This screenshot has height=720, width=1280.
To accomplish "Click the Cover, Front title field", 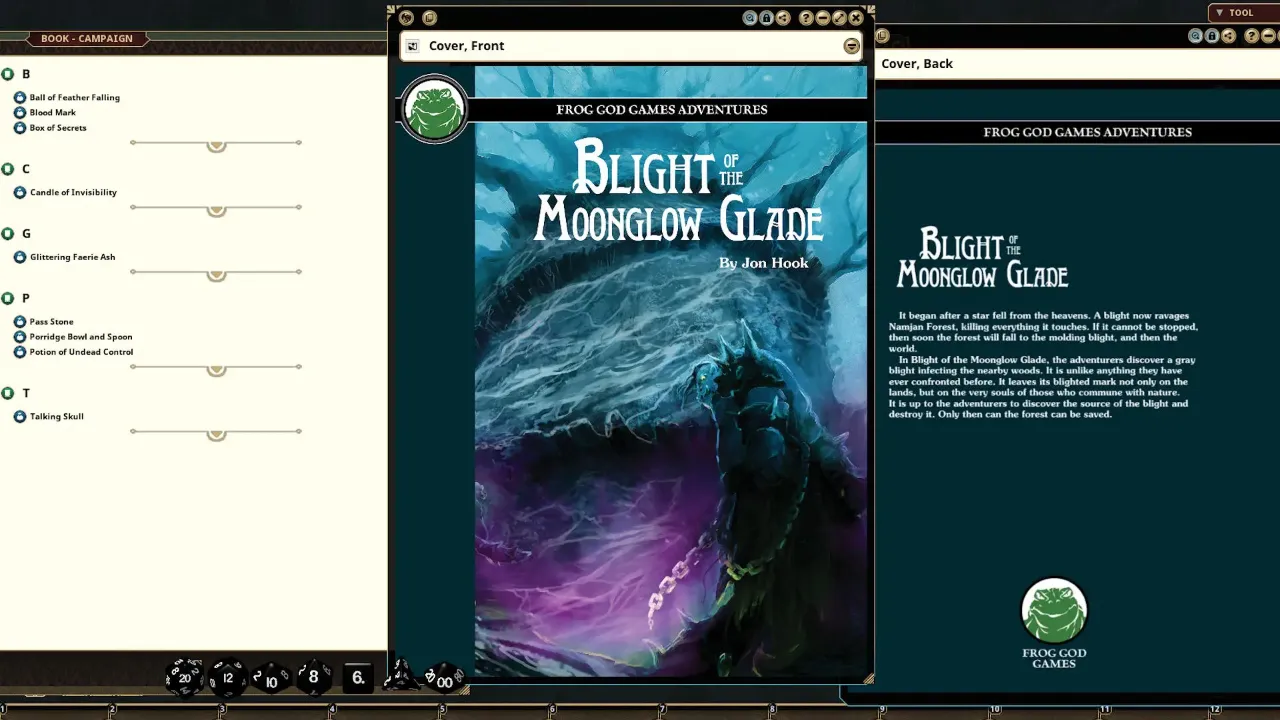I will coord(630,46).
